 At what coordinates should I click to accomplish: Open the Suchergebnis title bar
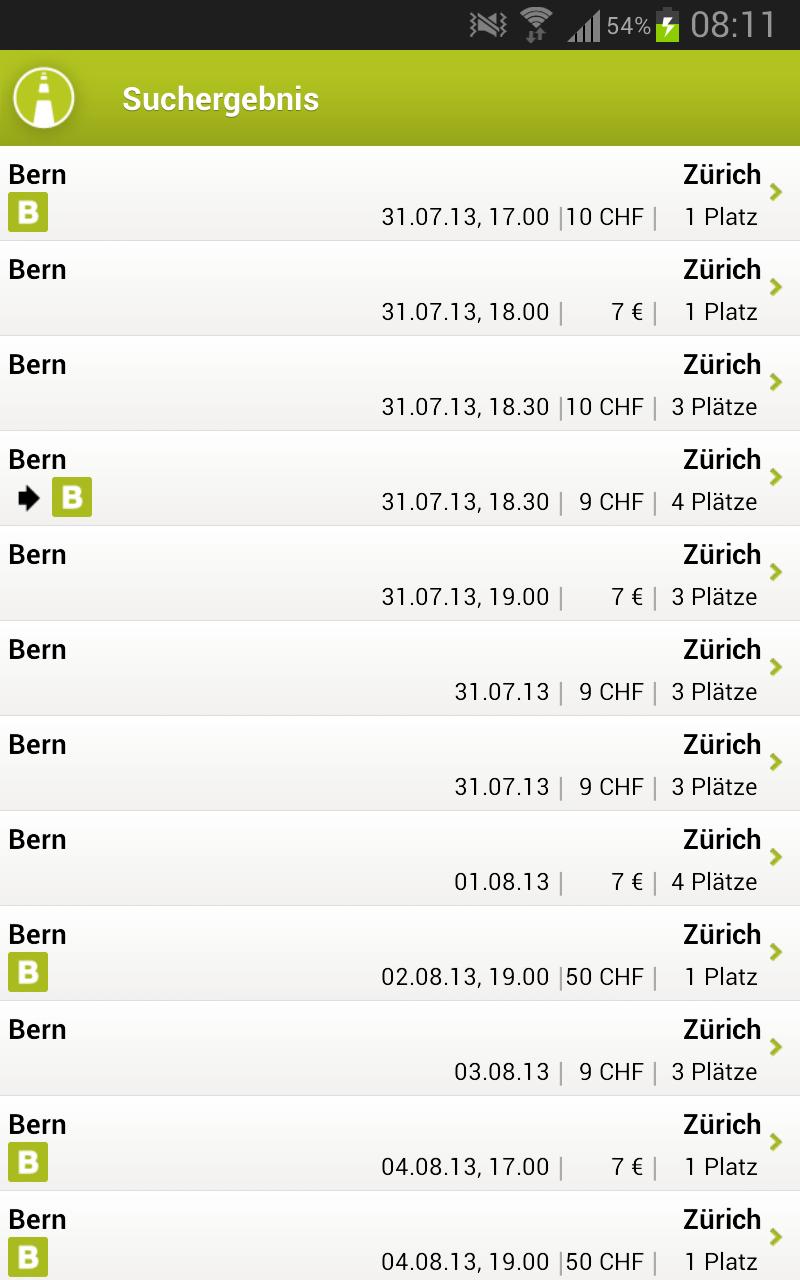[x=220, y=99]
